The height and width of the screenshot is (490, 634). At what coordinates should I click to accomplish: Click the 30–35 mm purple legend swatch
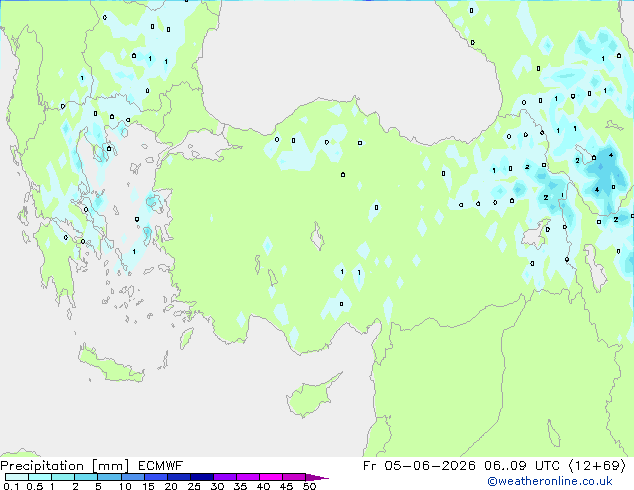point(225,477)
